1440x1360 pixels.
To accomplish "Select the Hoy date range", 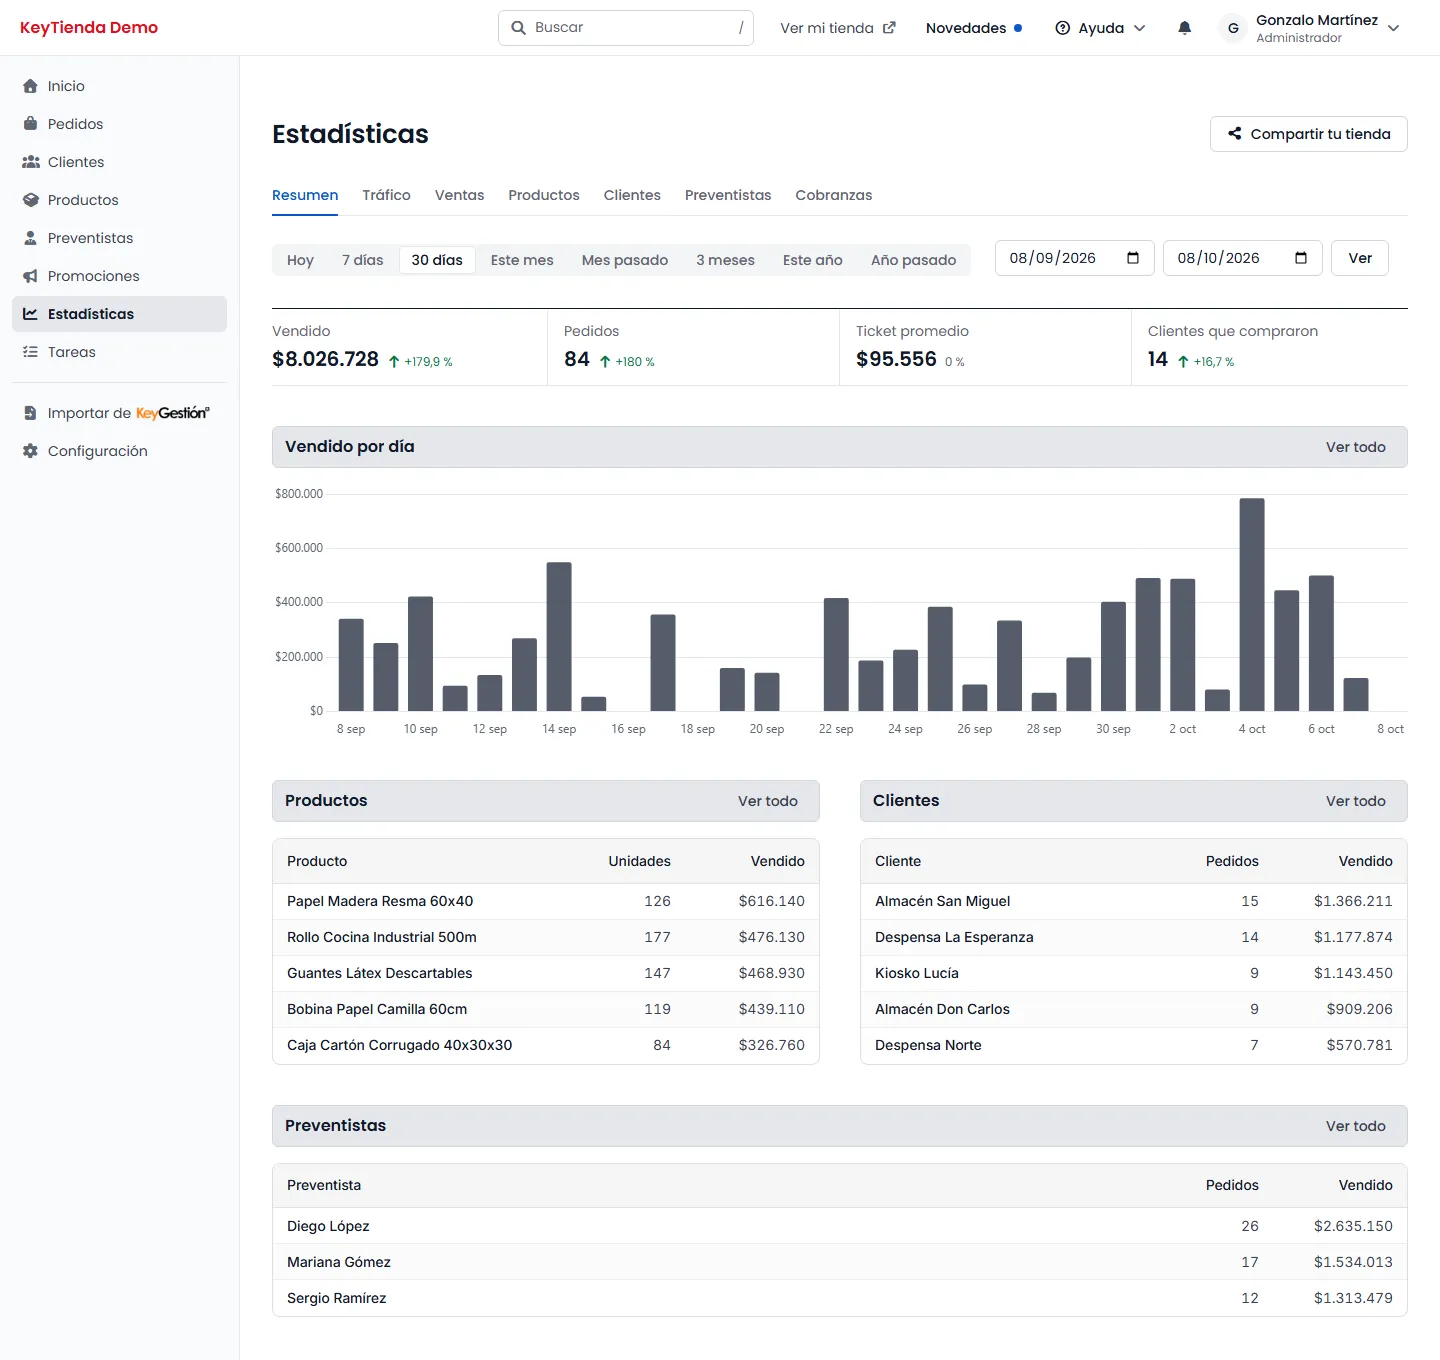I will coord(300,260).
